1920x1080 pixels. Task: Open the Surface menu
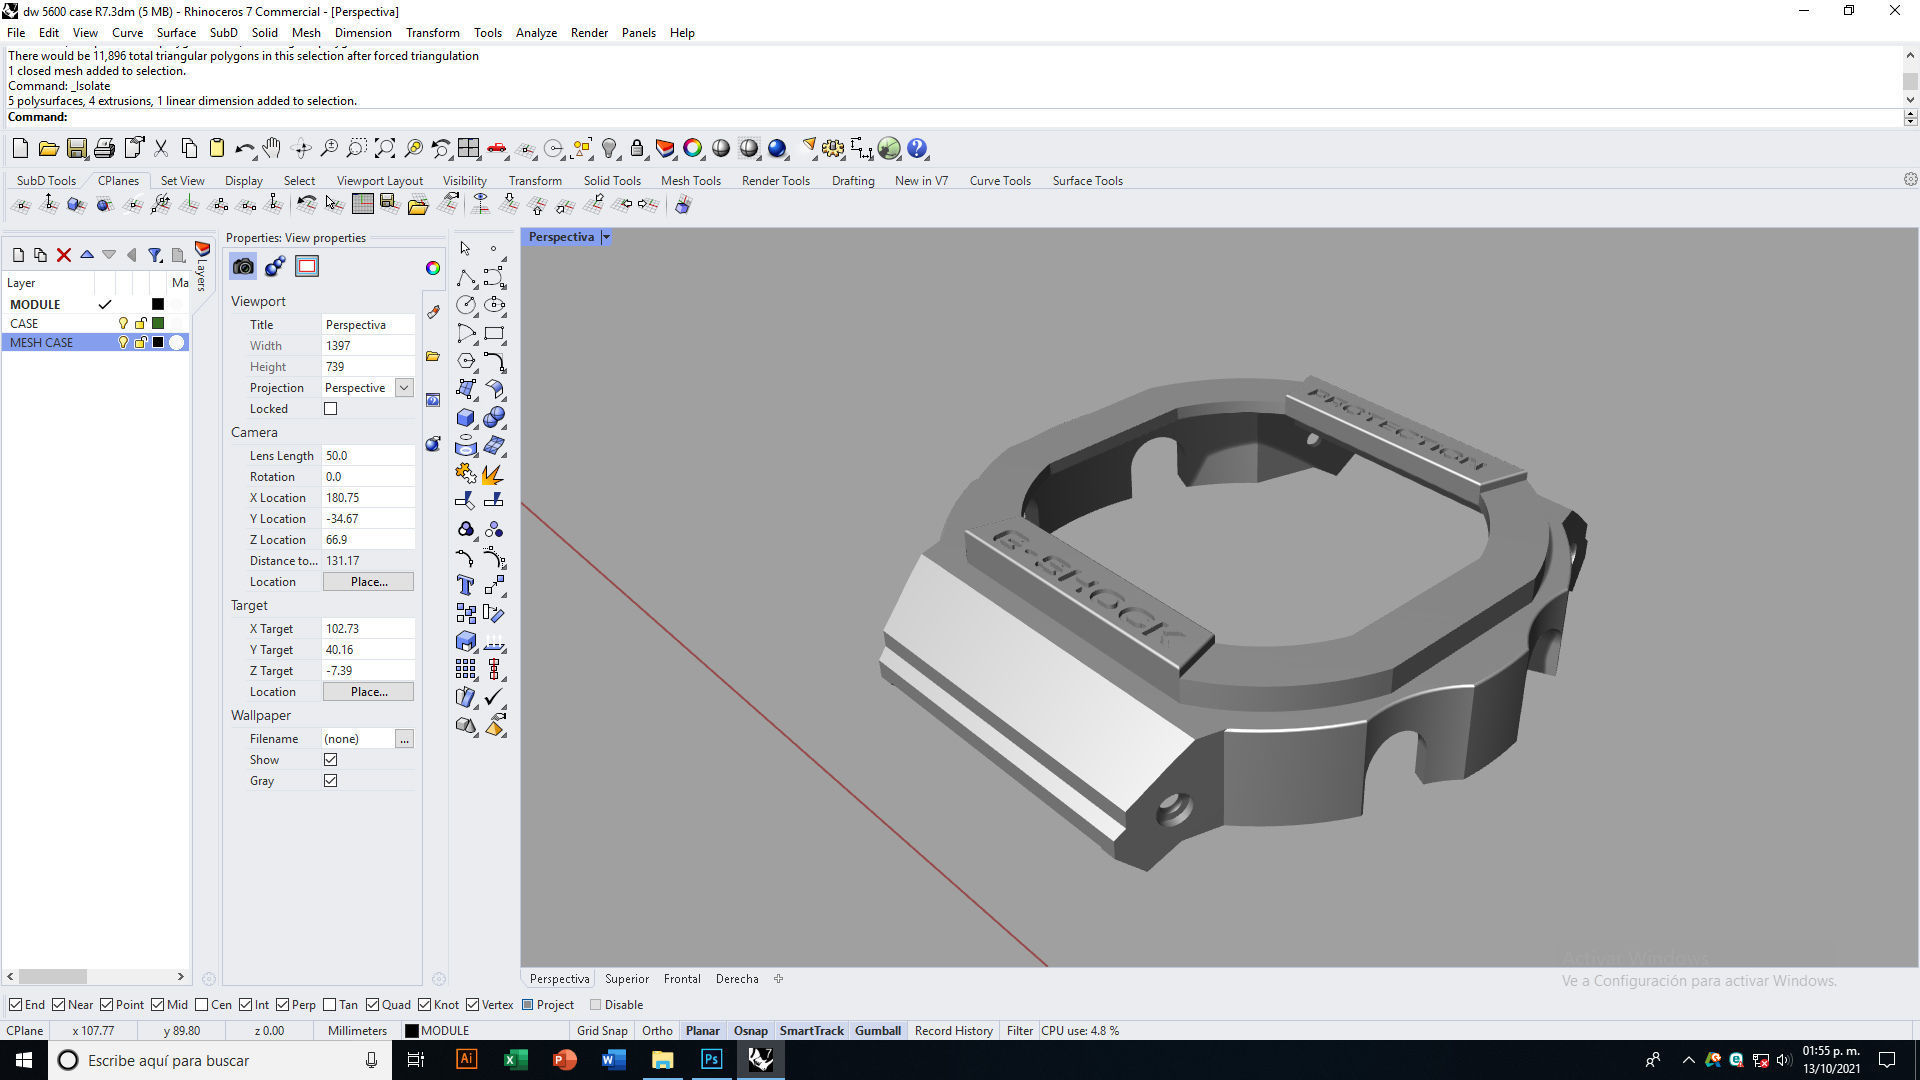click(x=176, y=33)
